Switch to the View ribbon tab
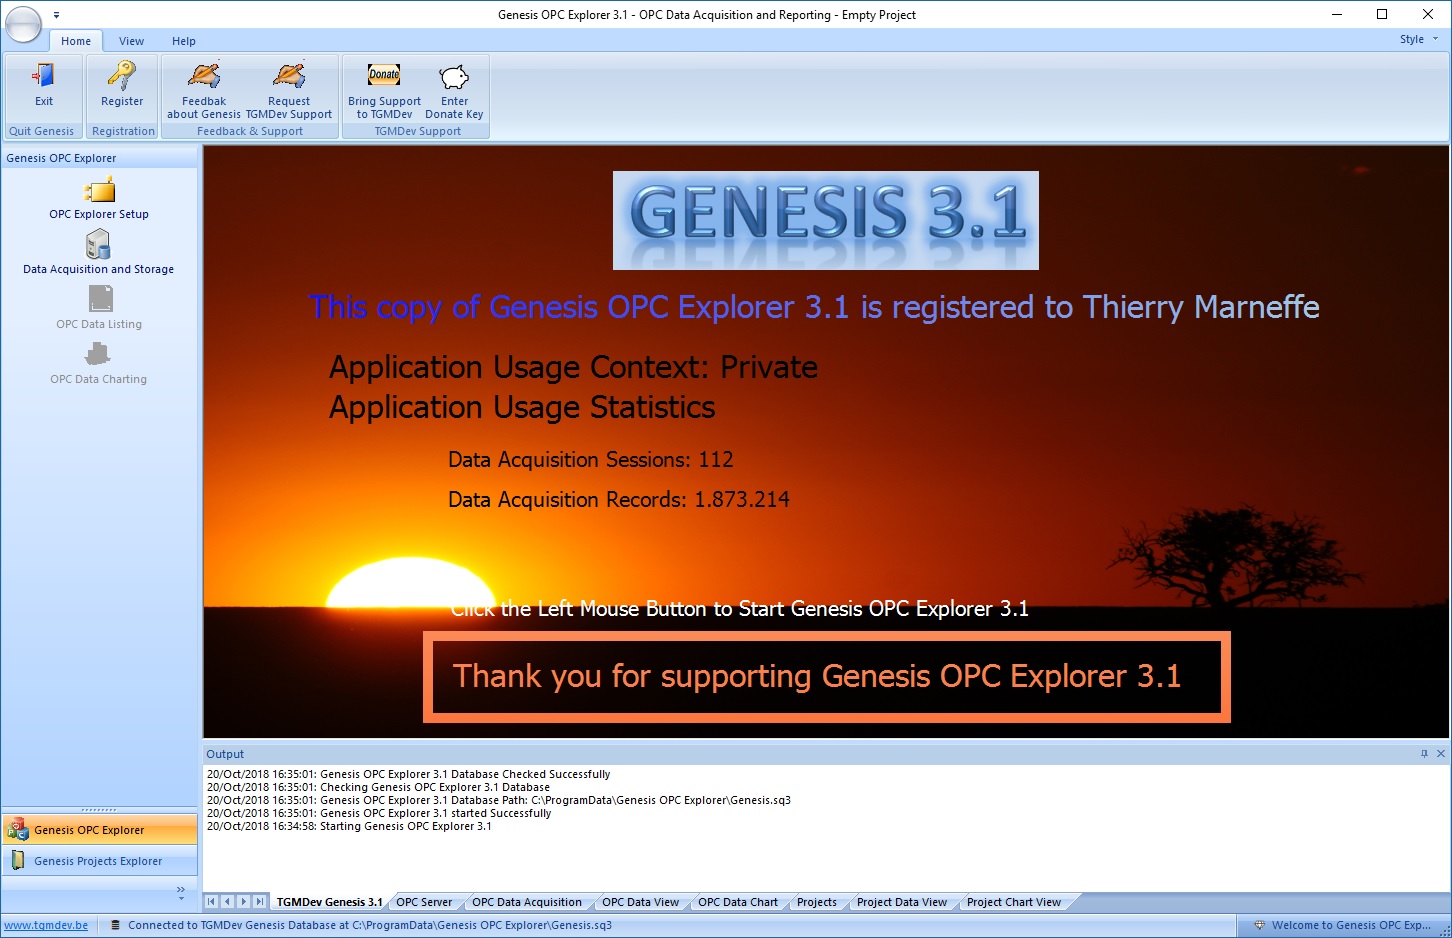Image resolution: width=1452 pixels, height=938 pixels. pyautogui.click(x=131, y=41)
